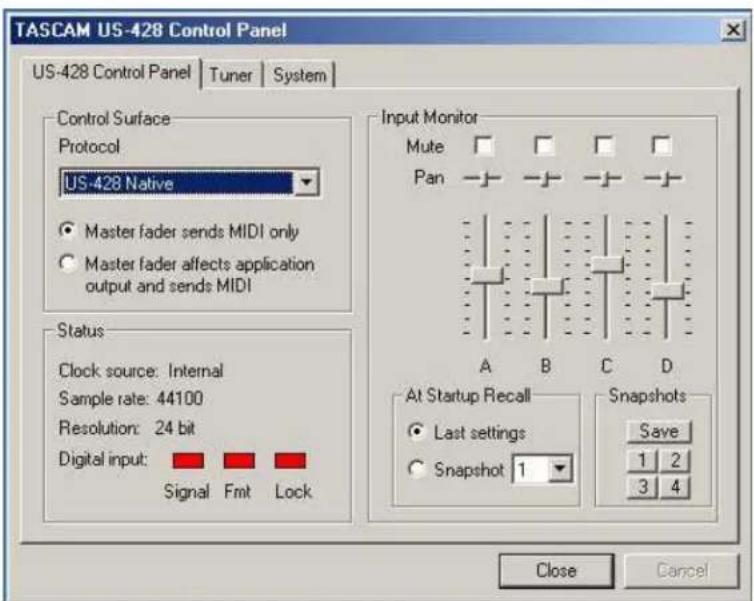Mute input monitor channel C

(x=603, y=145)
